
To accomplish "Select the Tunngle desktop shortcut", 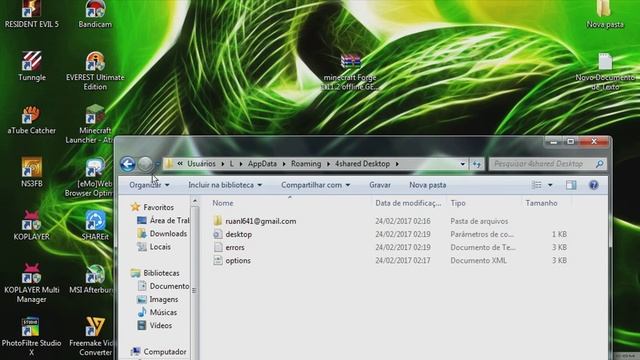I will click(x=32, y=65).
